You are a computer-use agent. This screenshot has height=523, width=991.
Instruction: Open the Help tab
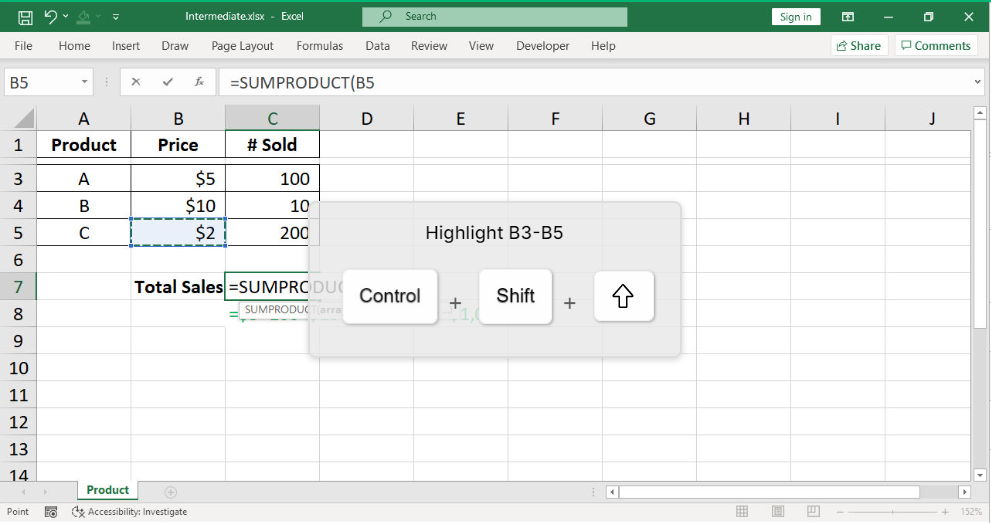(x=603, y=45)
